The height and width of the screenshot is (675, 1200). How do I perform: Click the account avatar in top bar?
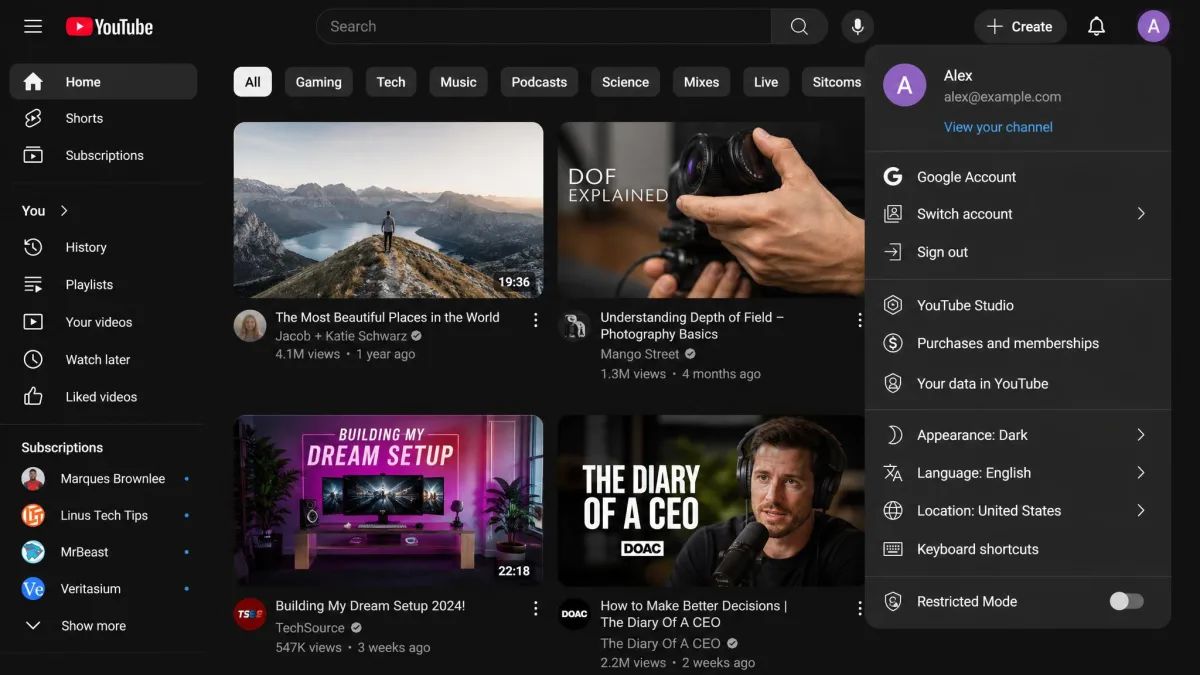tap(1153, 27)
